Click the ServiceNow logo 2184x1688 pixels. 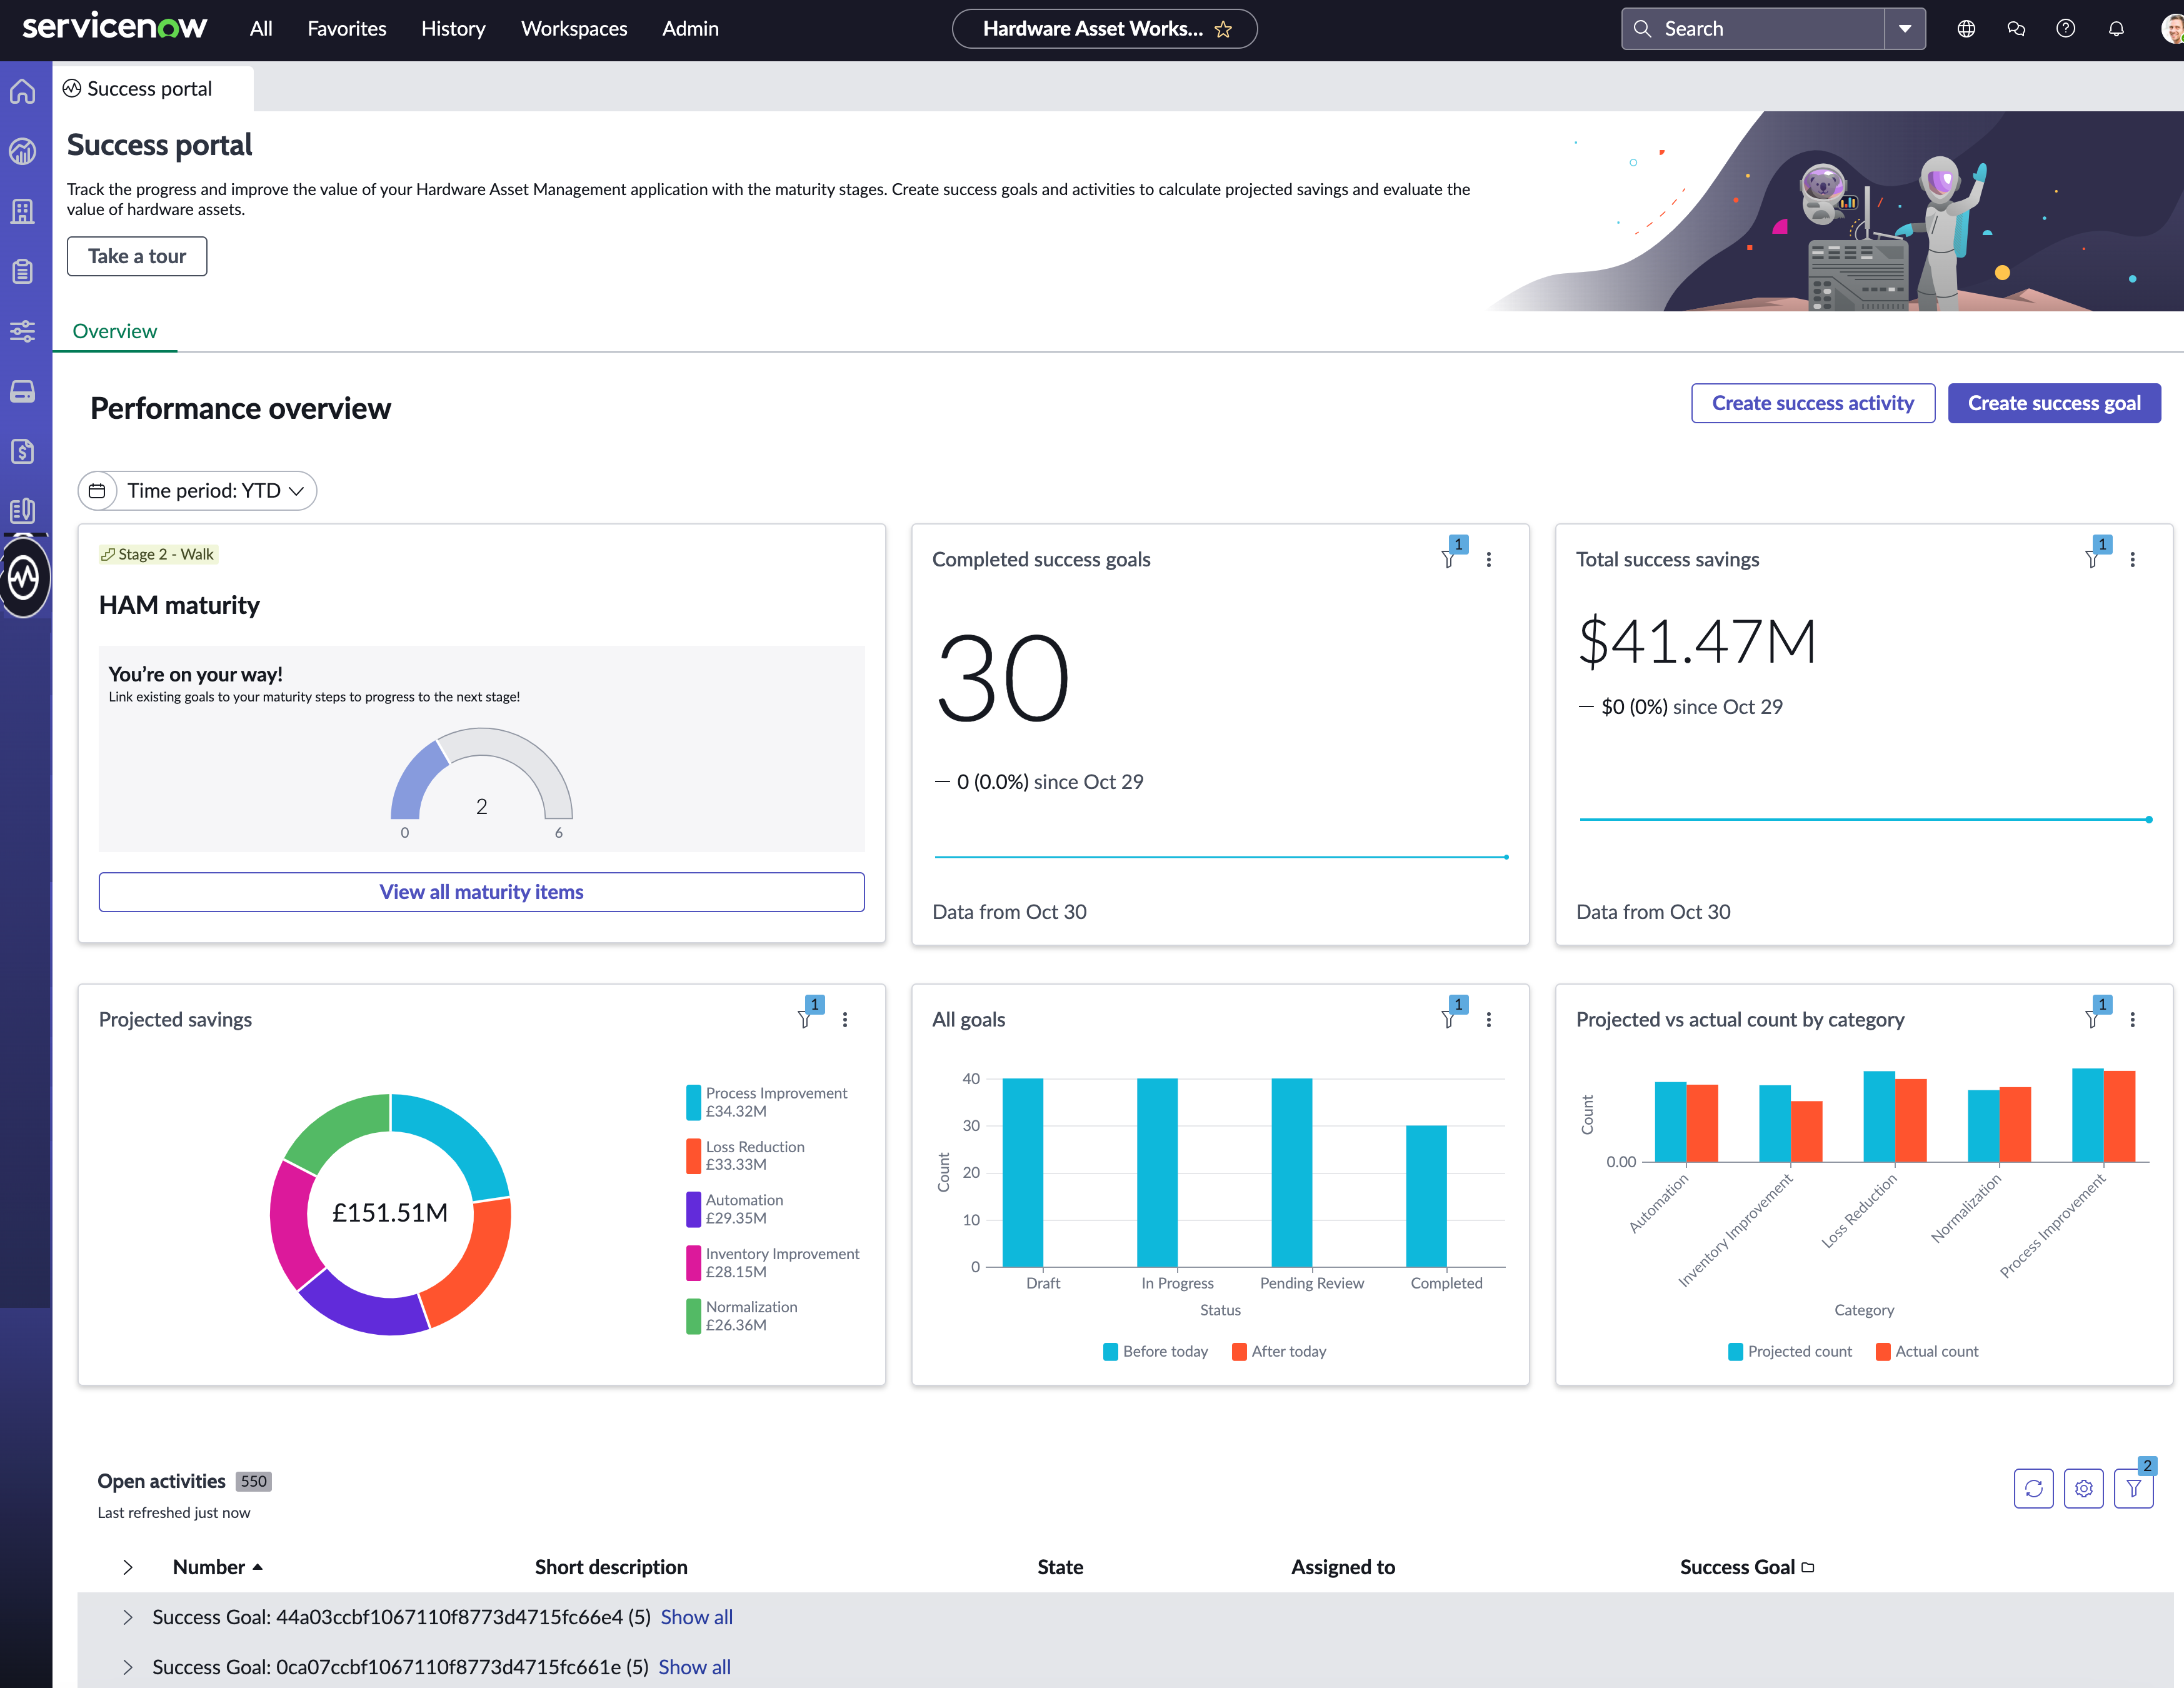114,27
